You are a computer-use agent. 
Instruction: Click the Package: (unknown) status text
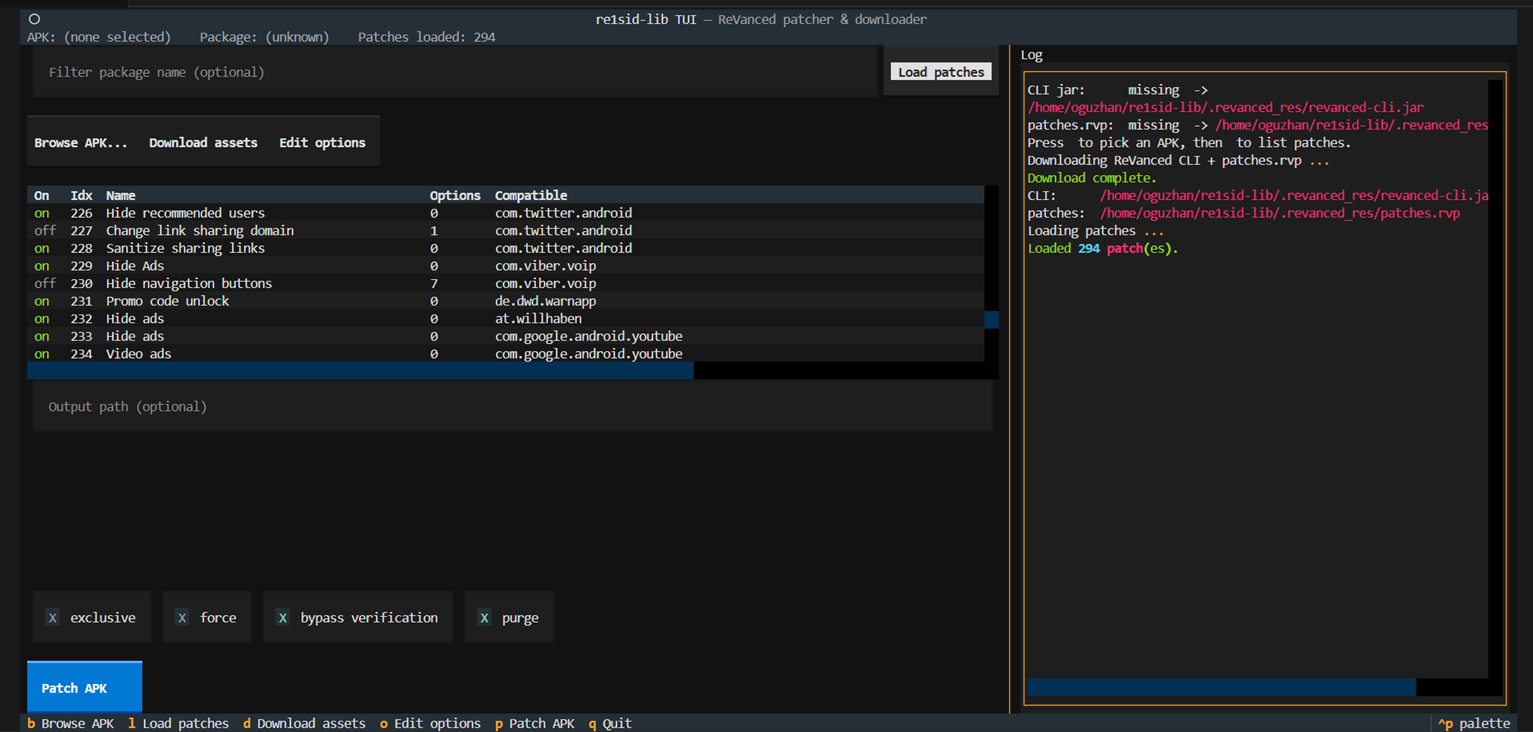tap(264, 37)
